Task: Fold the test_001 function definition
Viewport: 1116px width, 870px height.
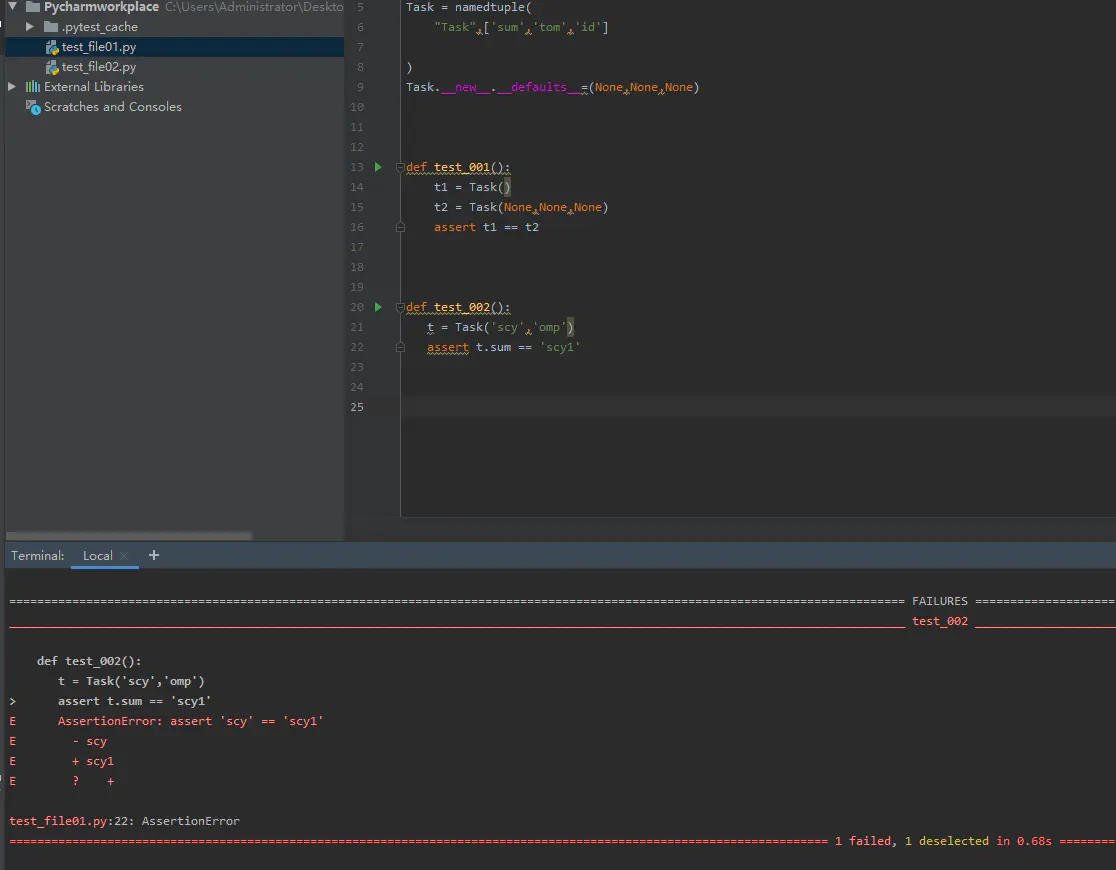Action: pyautogui.click(x=400, y=167)
